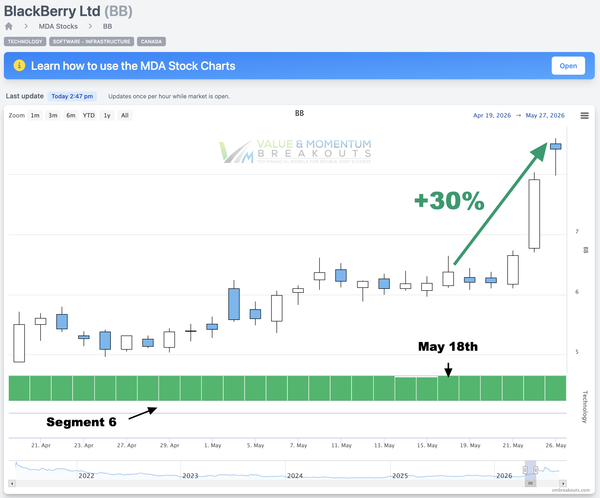
Task: Click the vmbreakouts.com credit link
Action: (571, 490)
